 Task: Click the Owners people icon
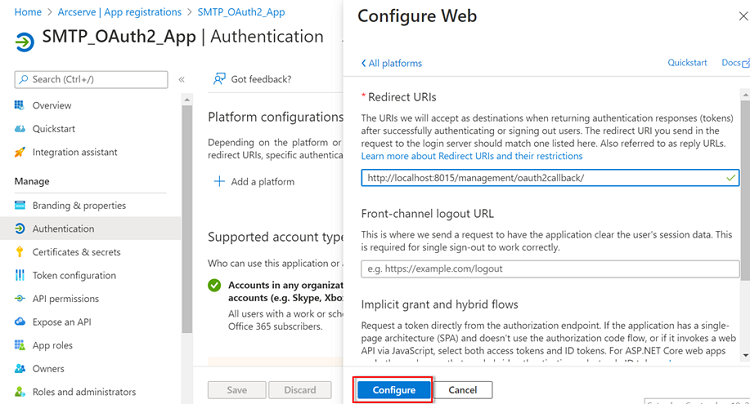pyautogui.click(x=20, y=368)
